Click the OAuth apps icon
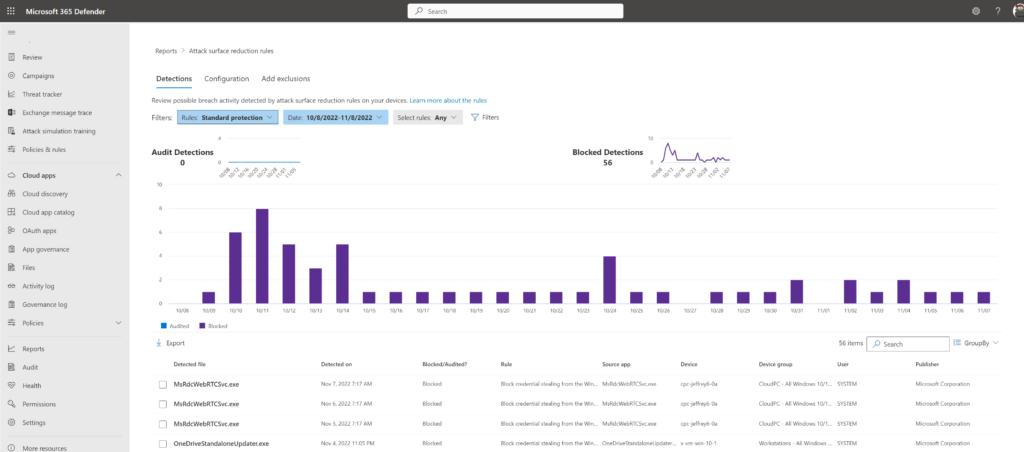 pos(11,231)
